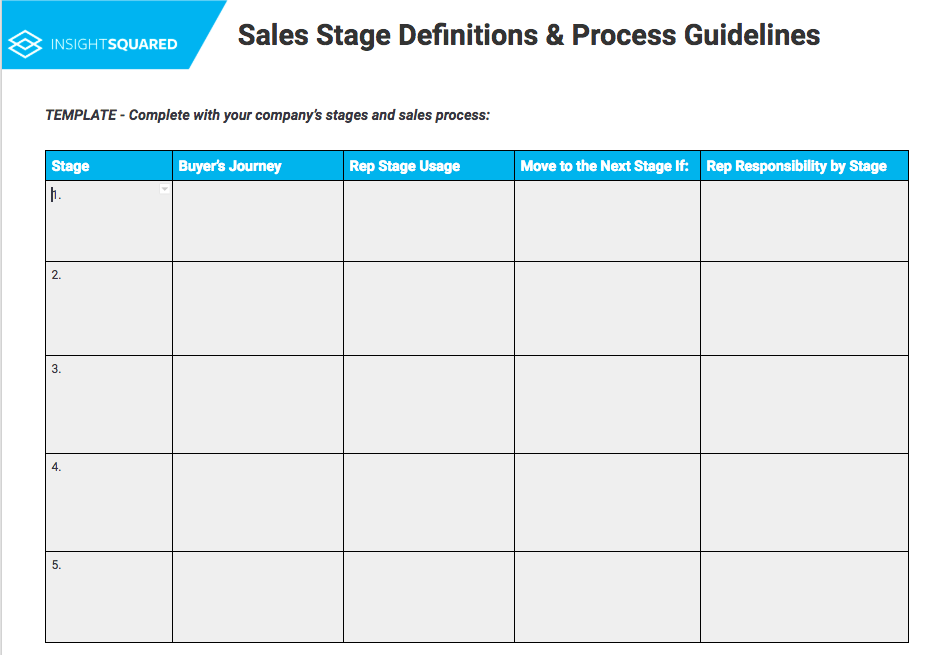This screenshot has height=655, width=952.
Task: Select the Stage column header
Action: (109, 166)
